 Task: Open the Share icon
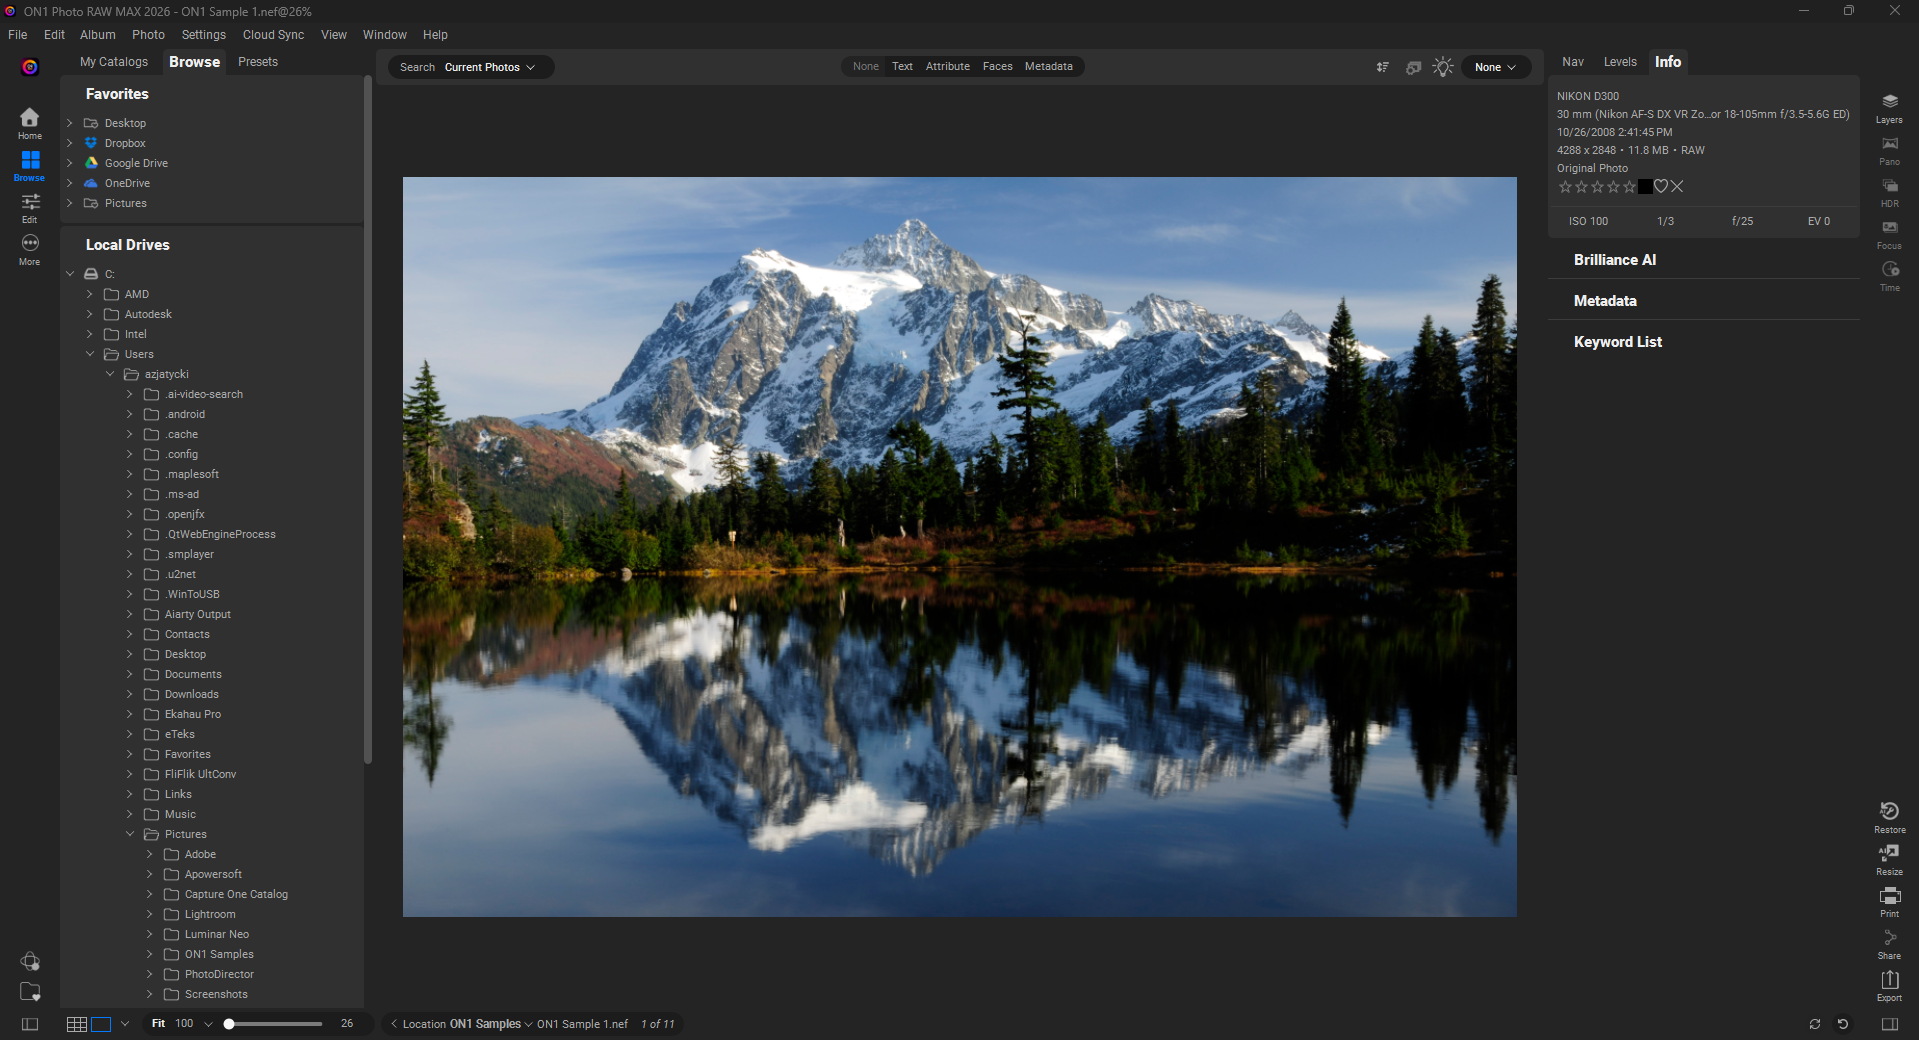pos(1889,943)
